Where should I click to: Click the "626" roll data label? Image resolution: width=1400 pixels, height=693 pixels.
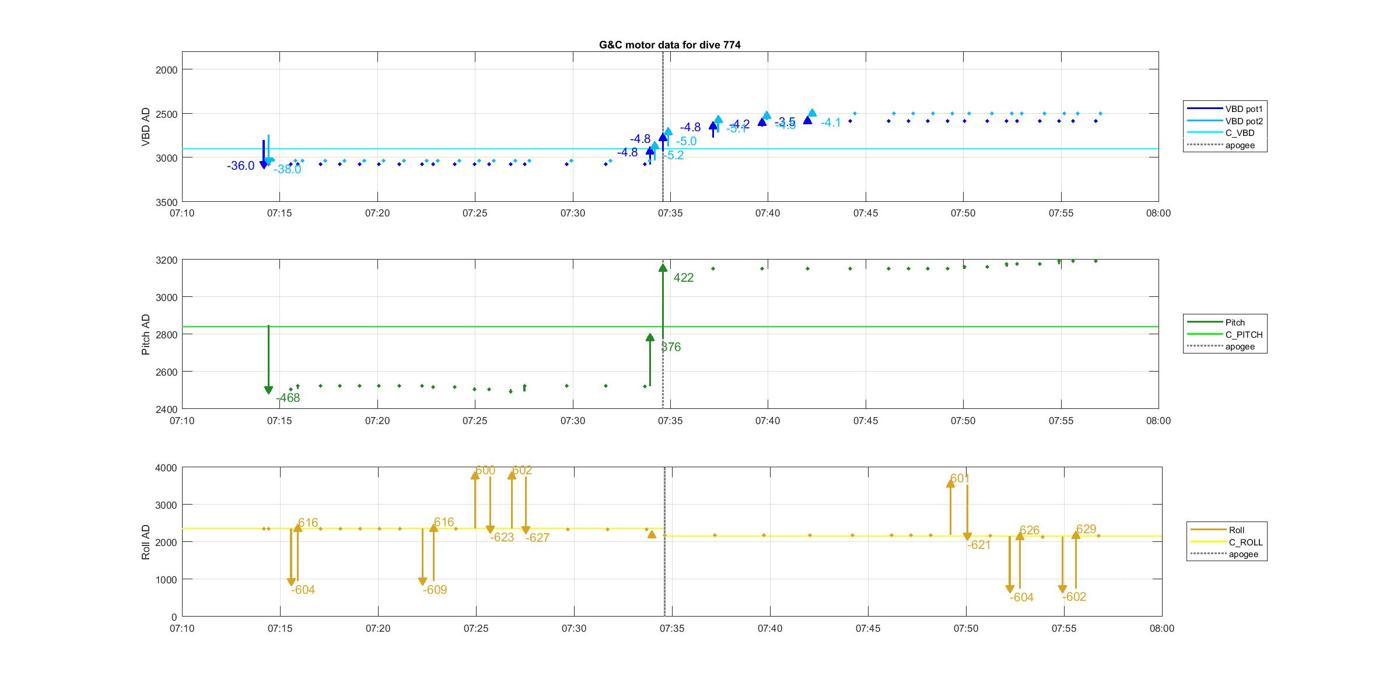tap(1029, 531)
